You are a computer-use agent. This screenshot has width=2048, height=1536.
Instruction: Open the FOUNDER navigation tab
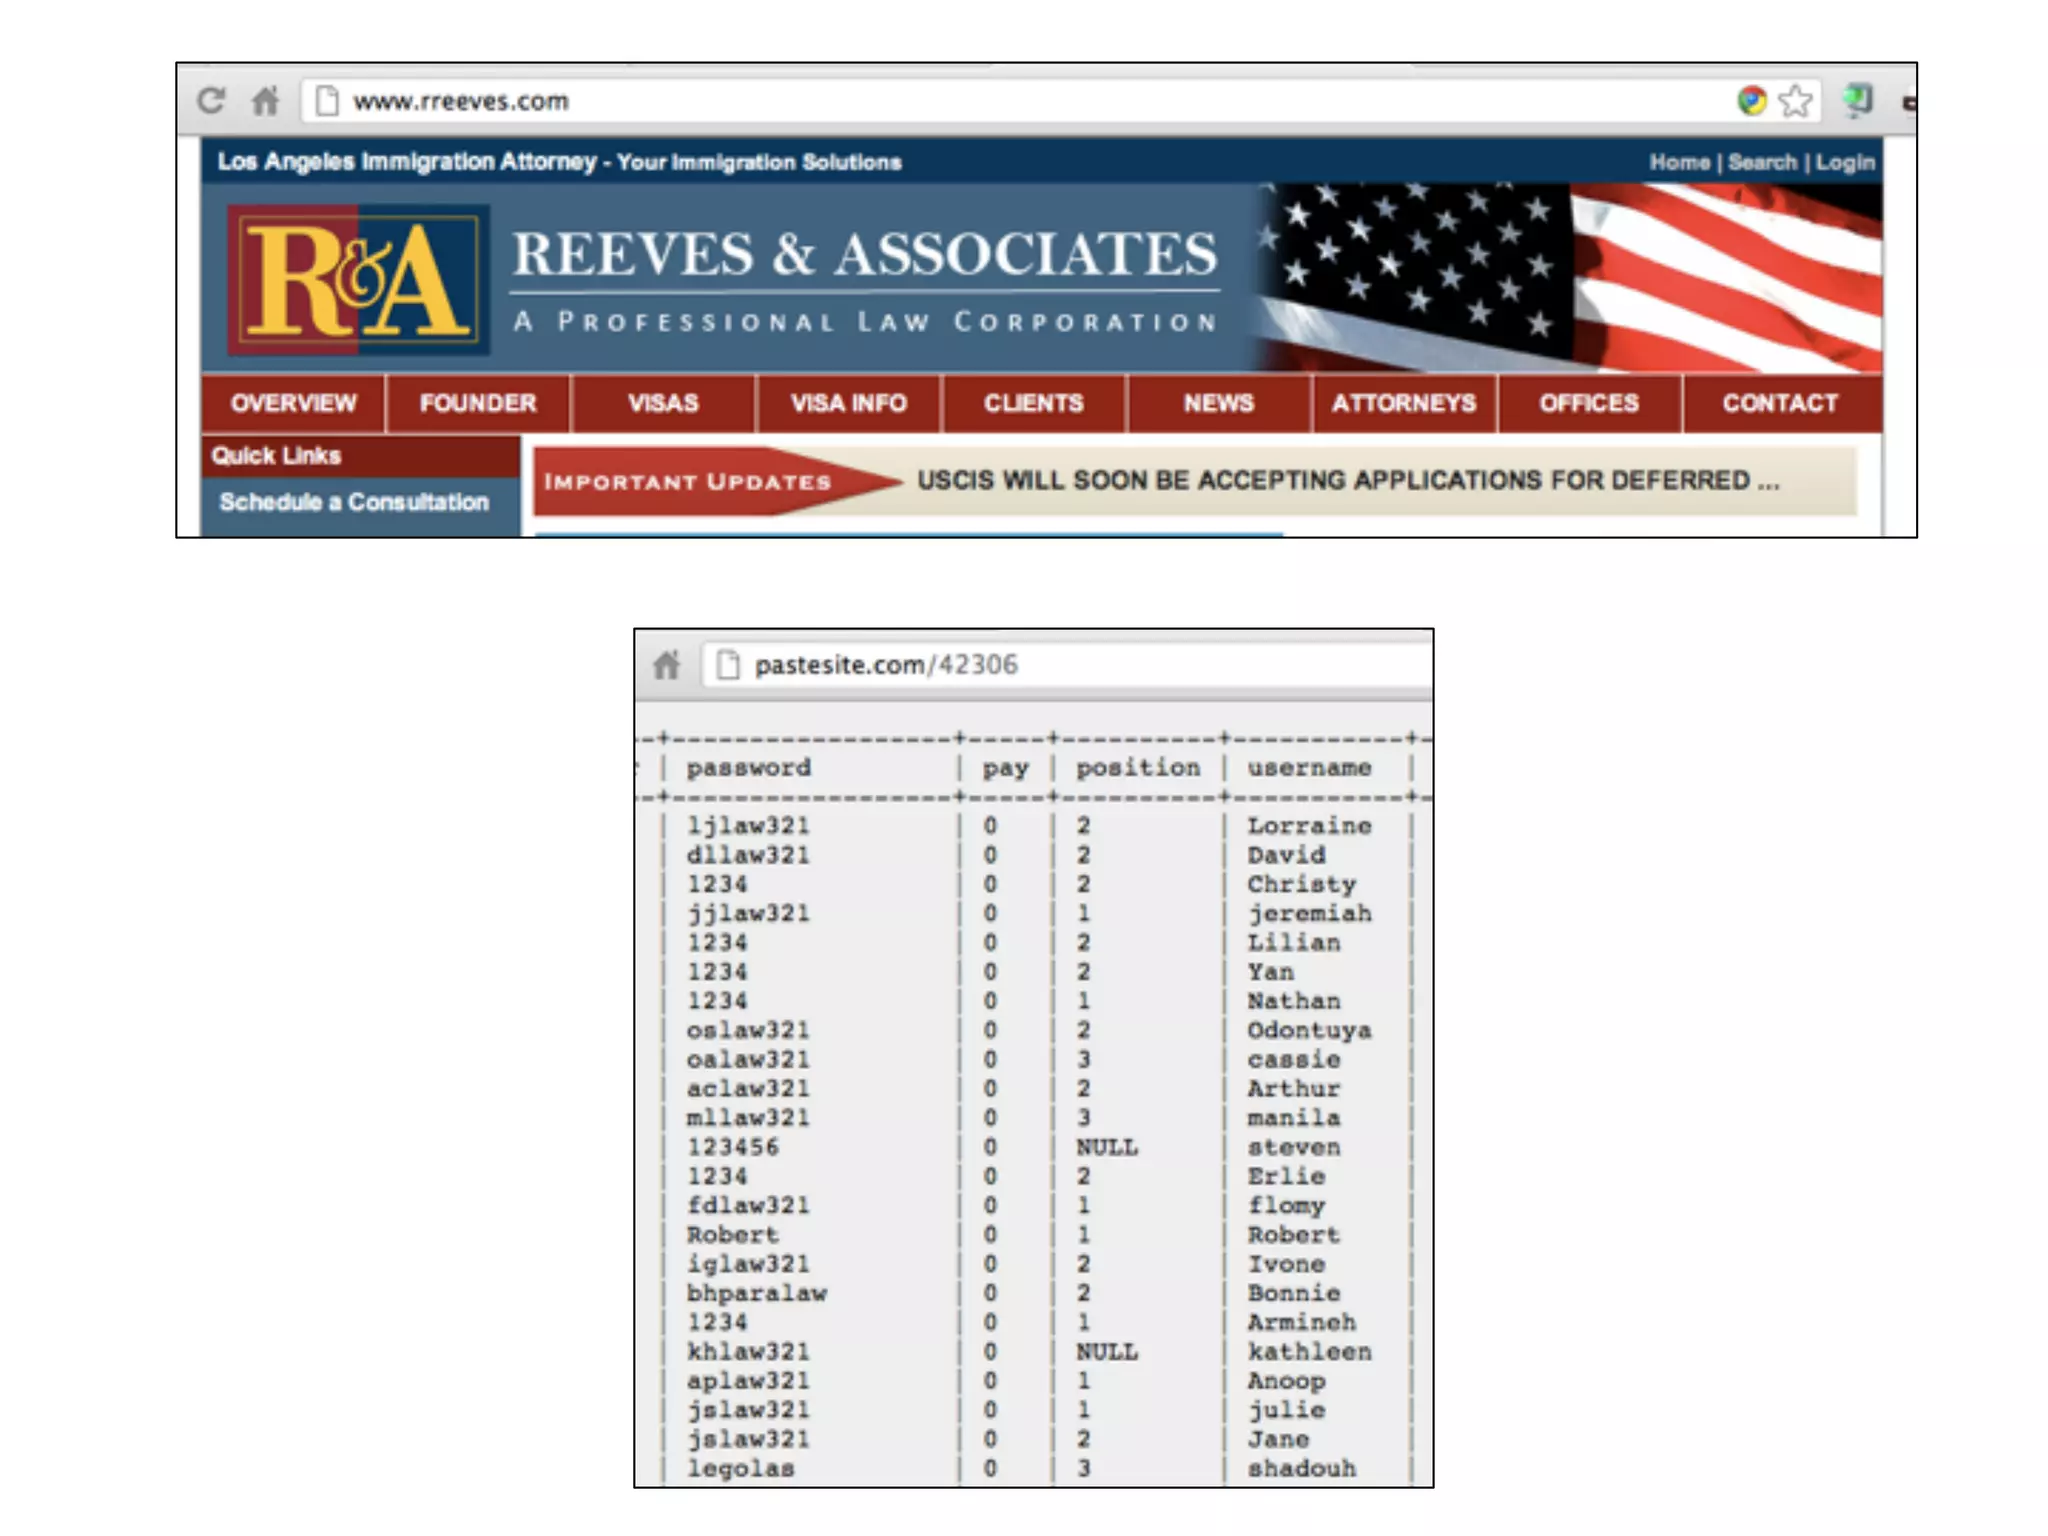point(478,403)
